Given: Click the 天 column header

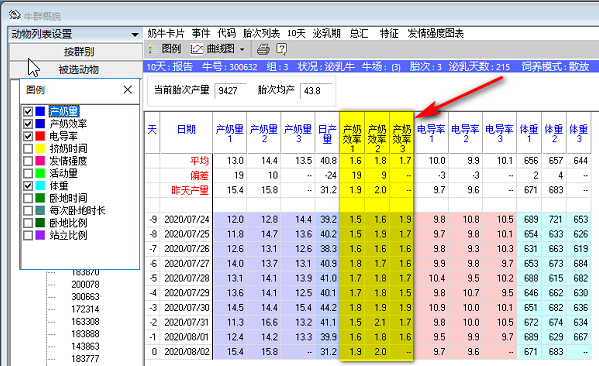Looking at the screenshot, I should click(152, 133).
